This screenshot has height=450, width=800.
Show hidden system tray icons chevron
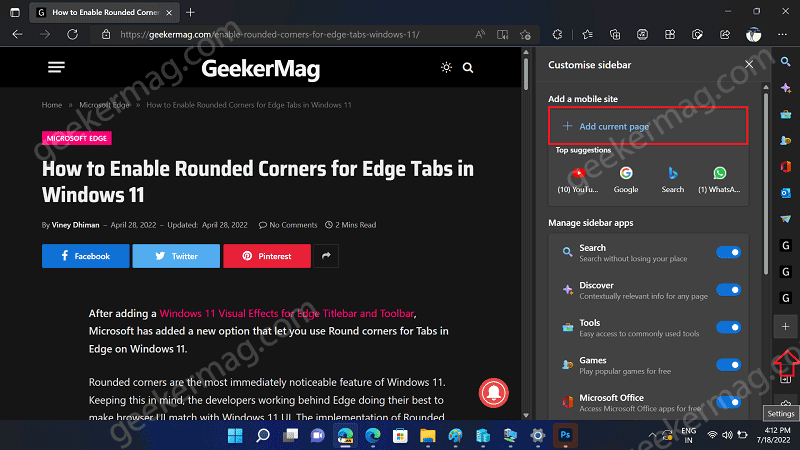652,435
